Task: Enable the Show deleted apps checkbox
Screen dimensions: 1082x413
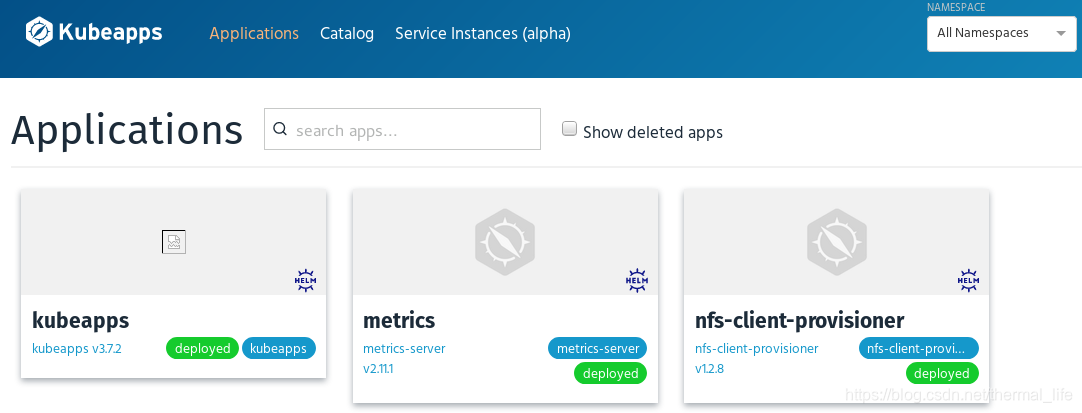Action: pos(569,129)
